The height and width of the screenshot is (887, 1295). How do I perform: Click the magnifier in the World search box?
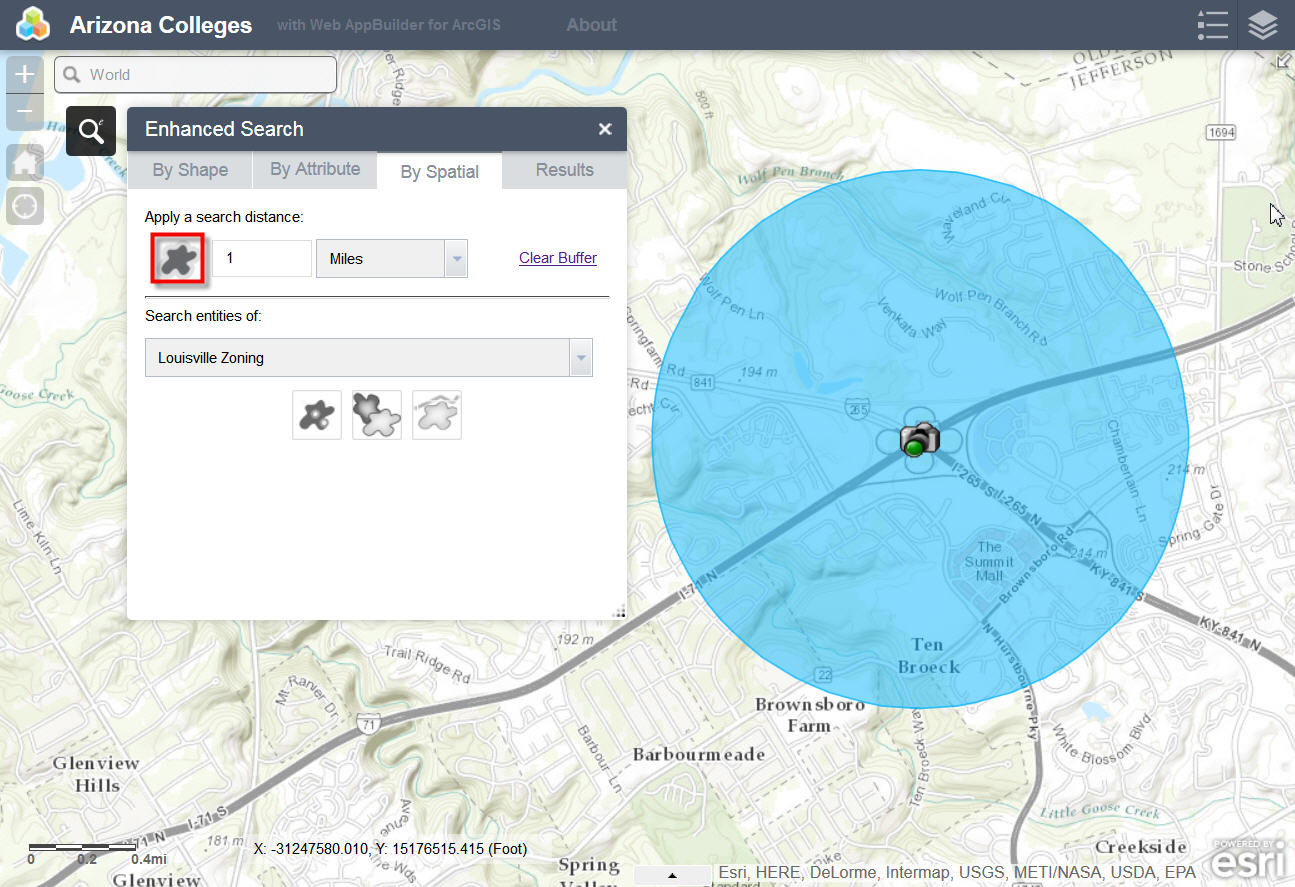pyautogui.click(x=72, y=74)
